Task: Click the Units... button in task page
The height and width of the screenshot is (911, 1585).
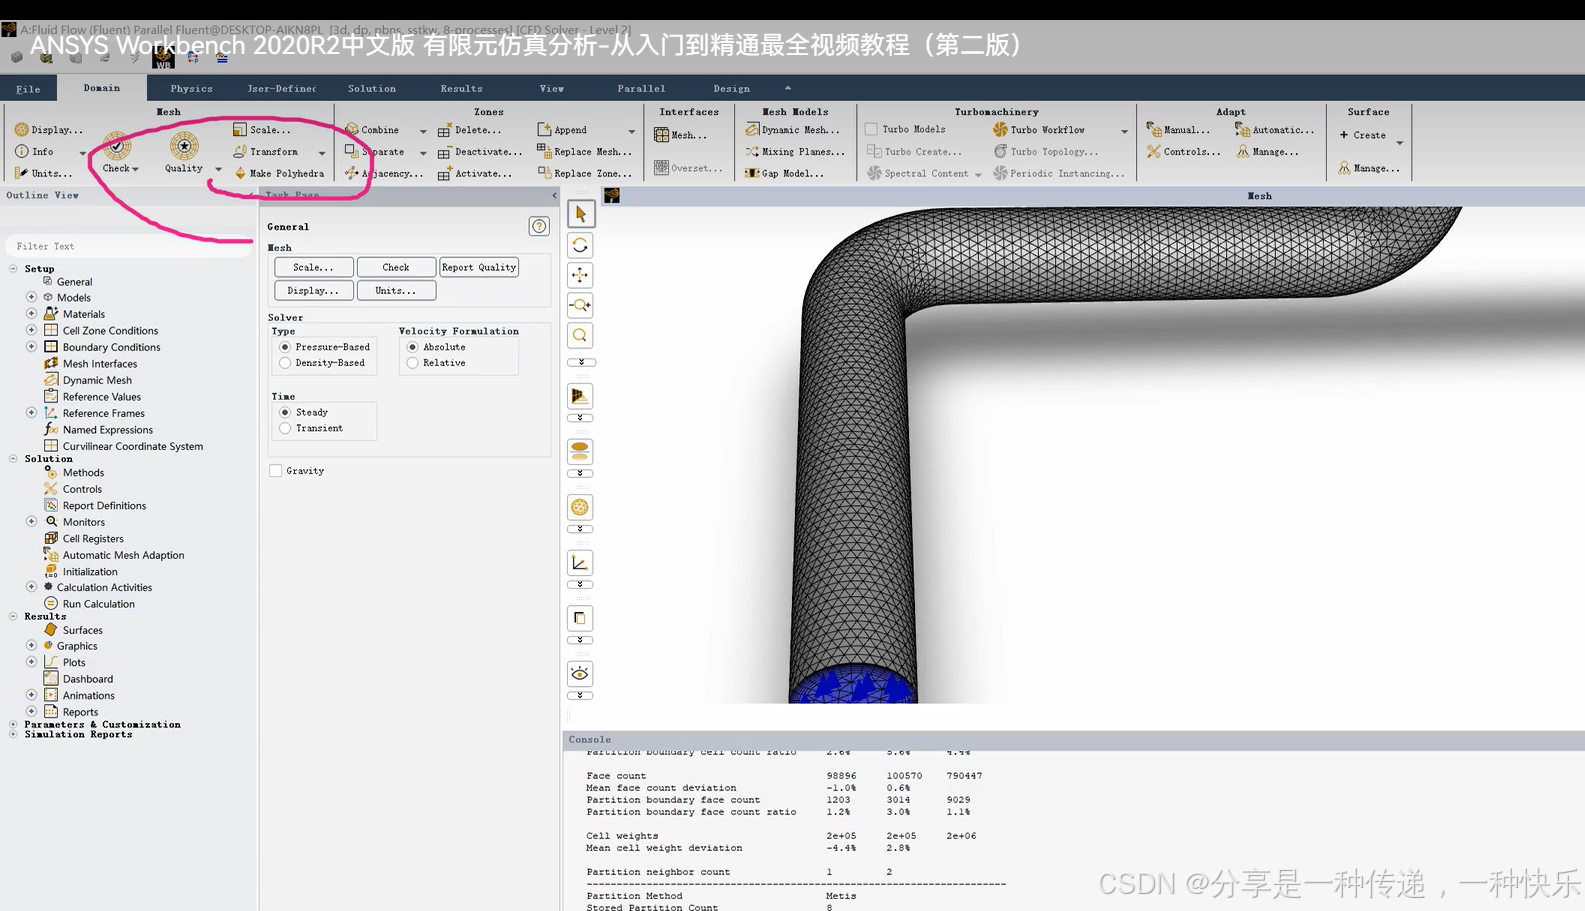Action: coord(396,291)
